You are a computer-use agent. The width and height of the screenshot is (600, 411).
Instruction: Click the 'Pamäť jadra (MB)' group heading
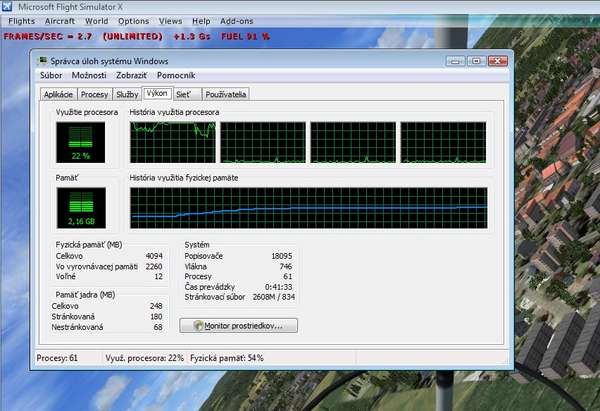pos(85,295)
